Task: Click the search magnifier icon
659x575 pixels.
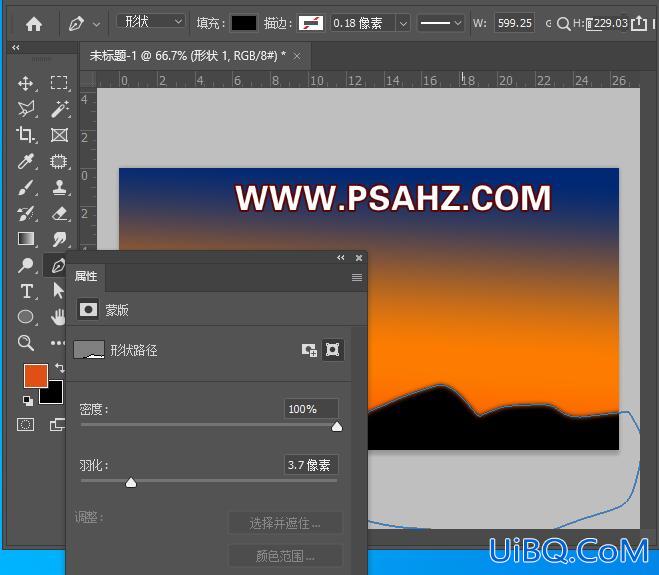Action: point(563,24)
